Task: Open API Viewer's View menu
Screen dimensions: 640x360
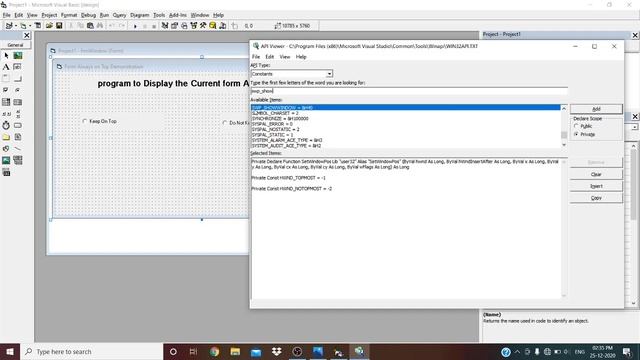Action: coord(285,57)
